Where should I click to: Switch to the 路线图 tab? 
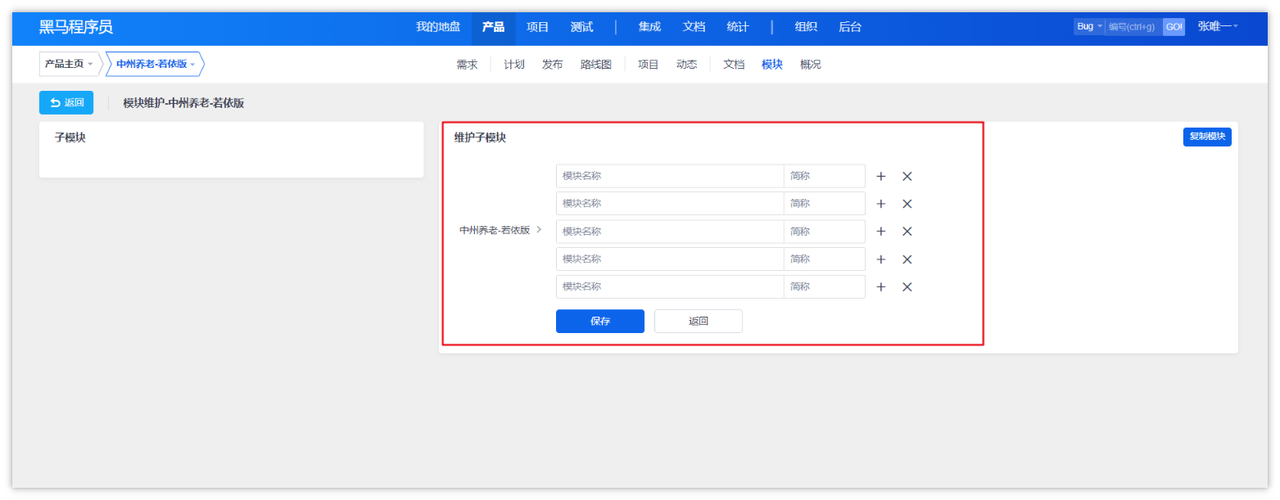(x=596, y=64)
